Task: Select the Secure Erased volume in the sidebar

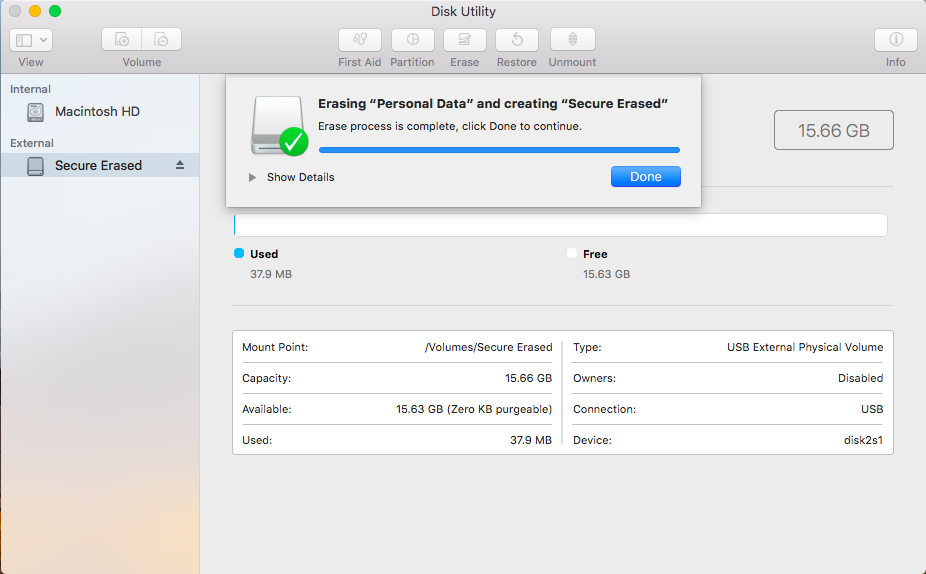Action: (99, 165)
